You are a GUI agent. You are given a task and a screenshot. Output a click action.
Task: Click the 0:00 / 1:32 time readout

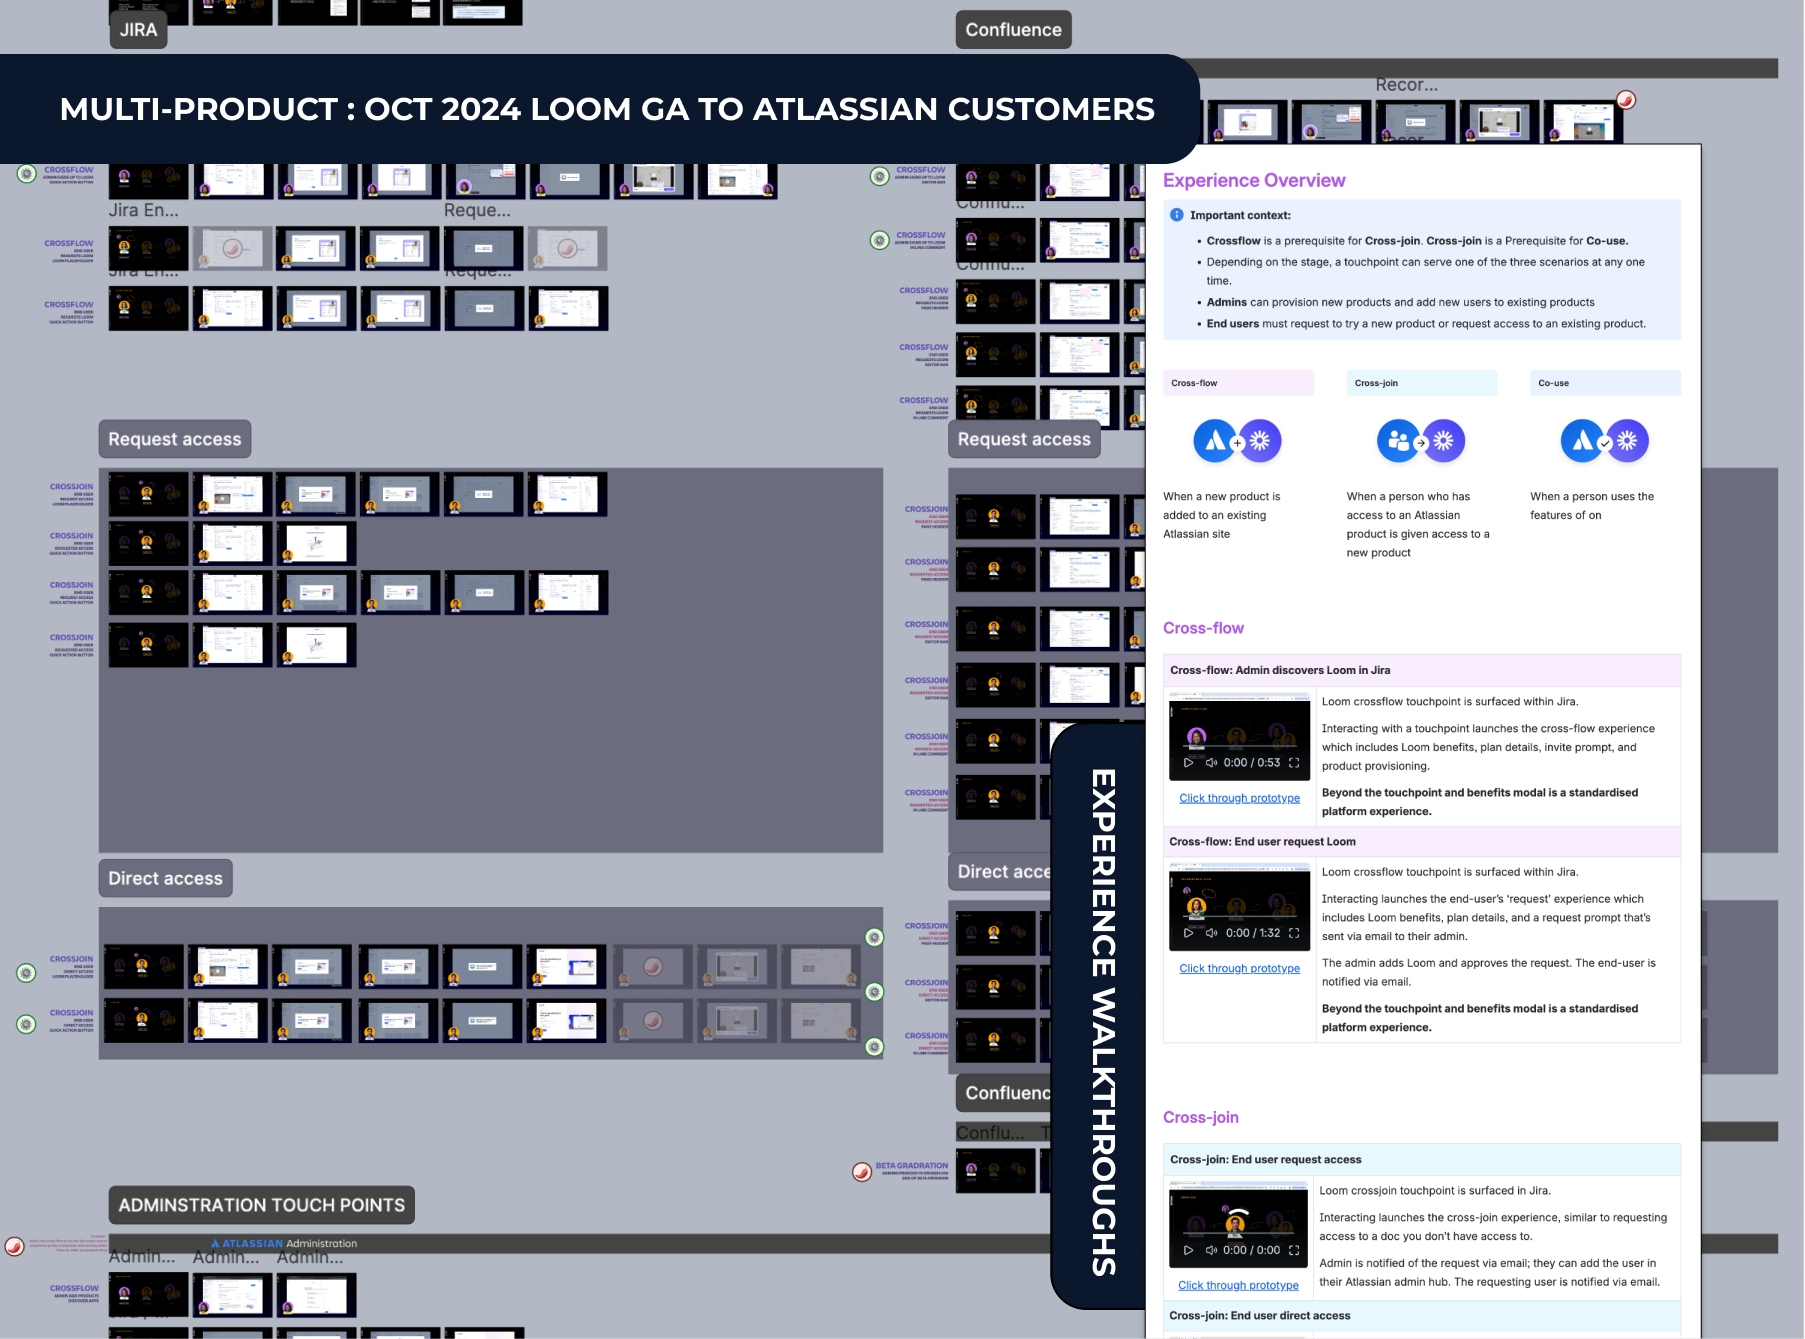click(x=1253, y=933)
